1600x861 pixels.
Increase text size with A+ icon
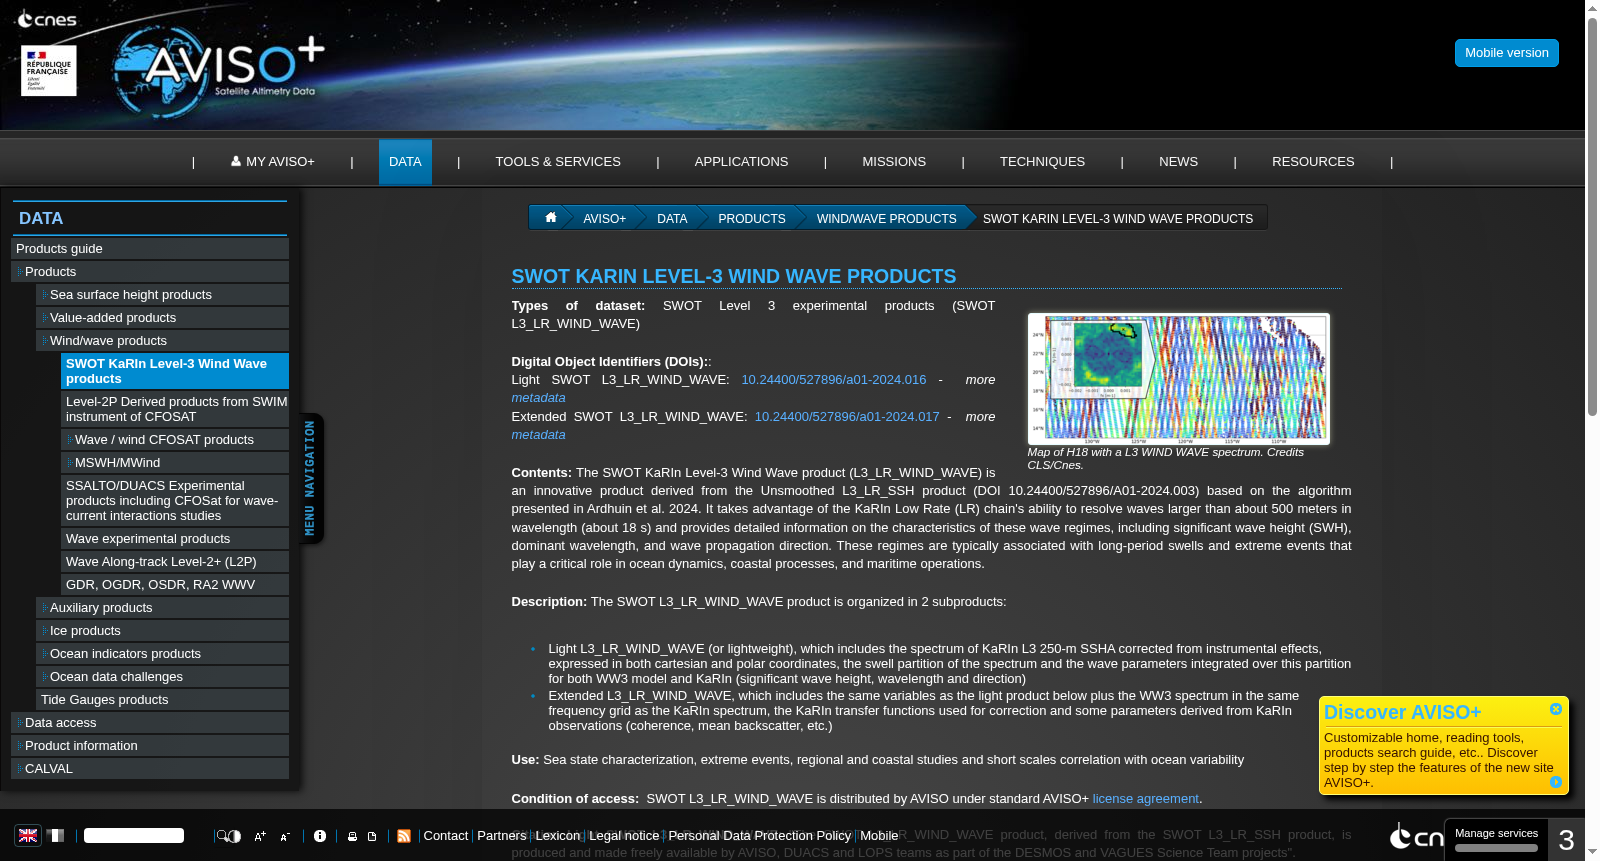click(260, 836)
